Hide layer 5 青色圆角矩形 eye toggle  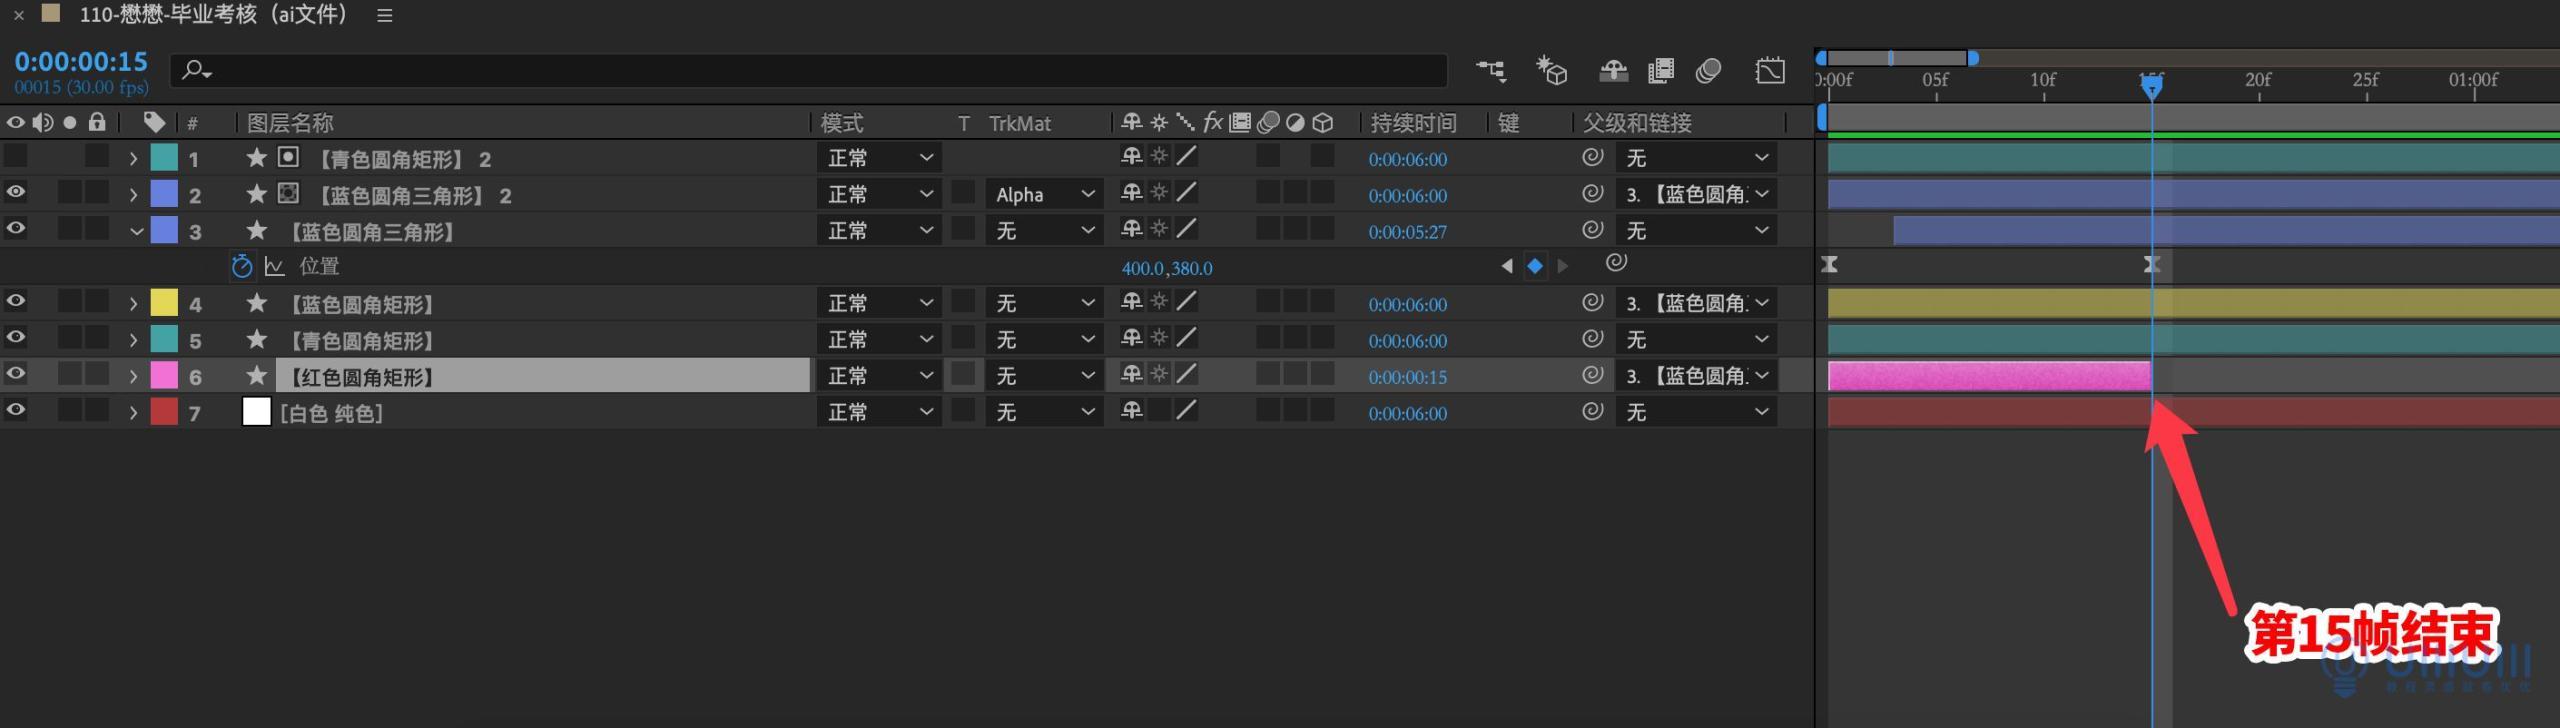(16, 337)
